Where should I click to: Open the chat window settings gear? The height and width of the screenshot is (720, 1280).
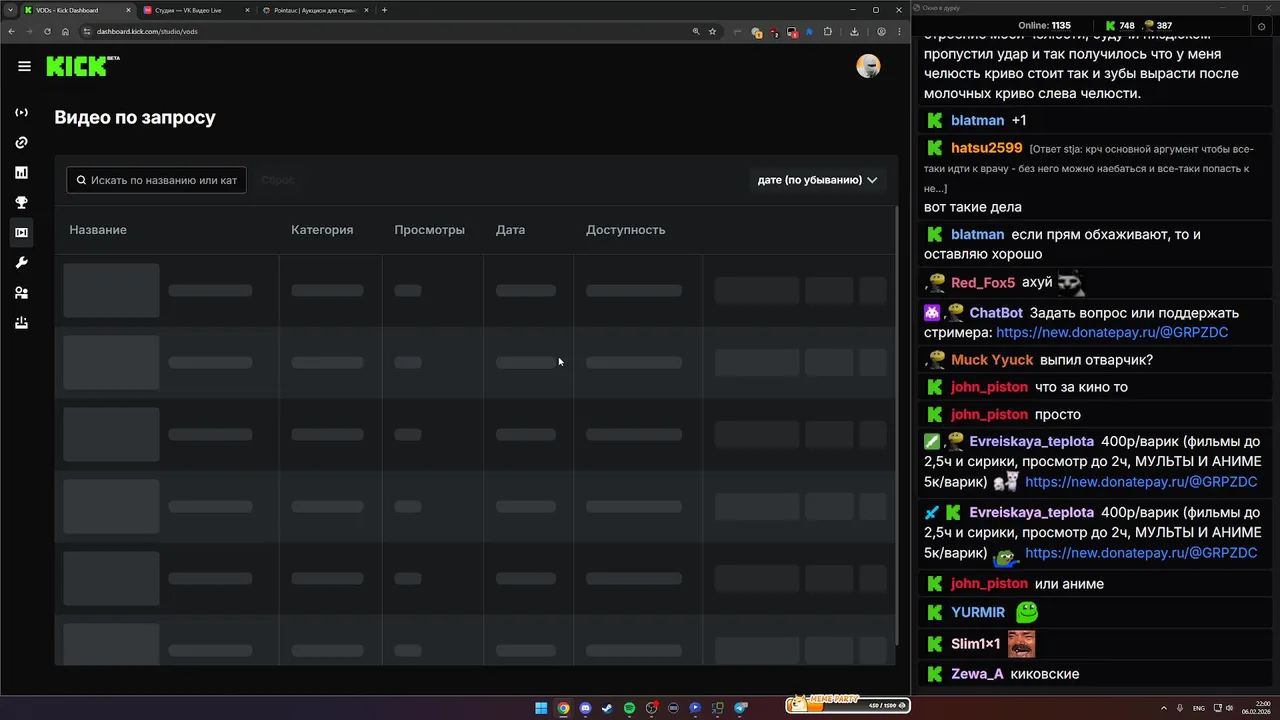pos(1261,26)
